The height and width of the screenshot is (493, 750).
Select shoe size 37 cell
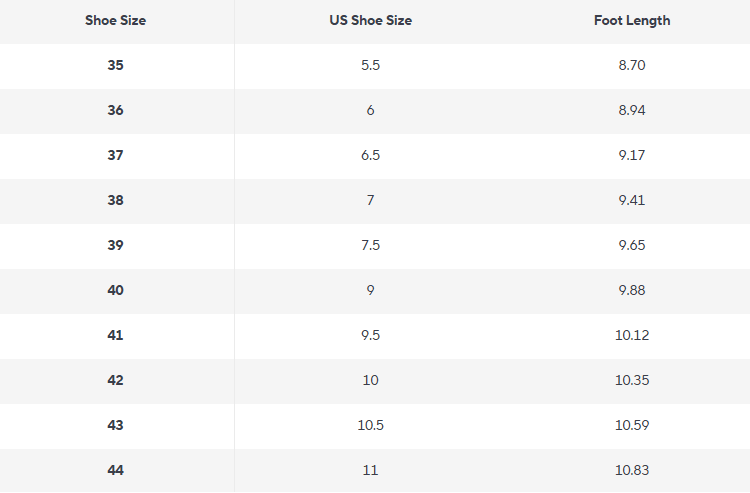coord(115,155)
